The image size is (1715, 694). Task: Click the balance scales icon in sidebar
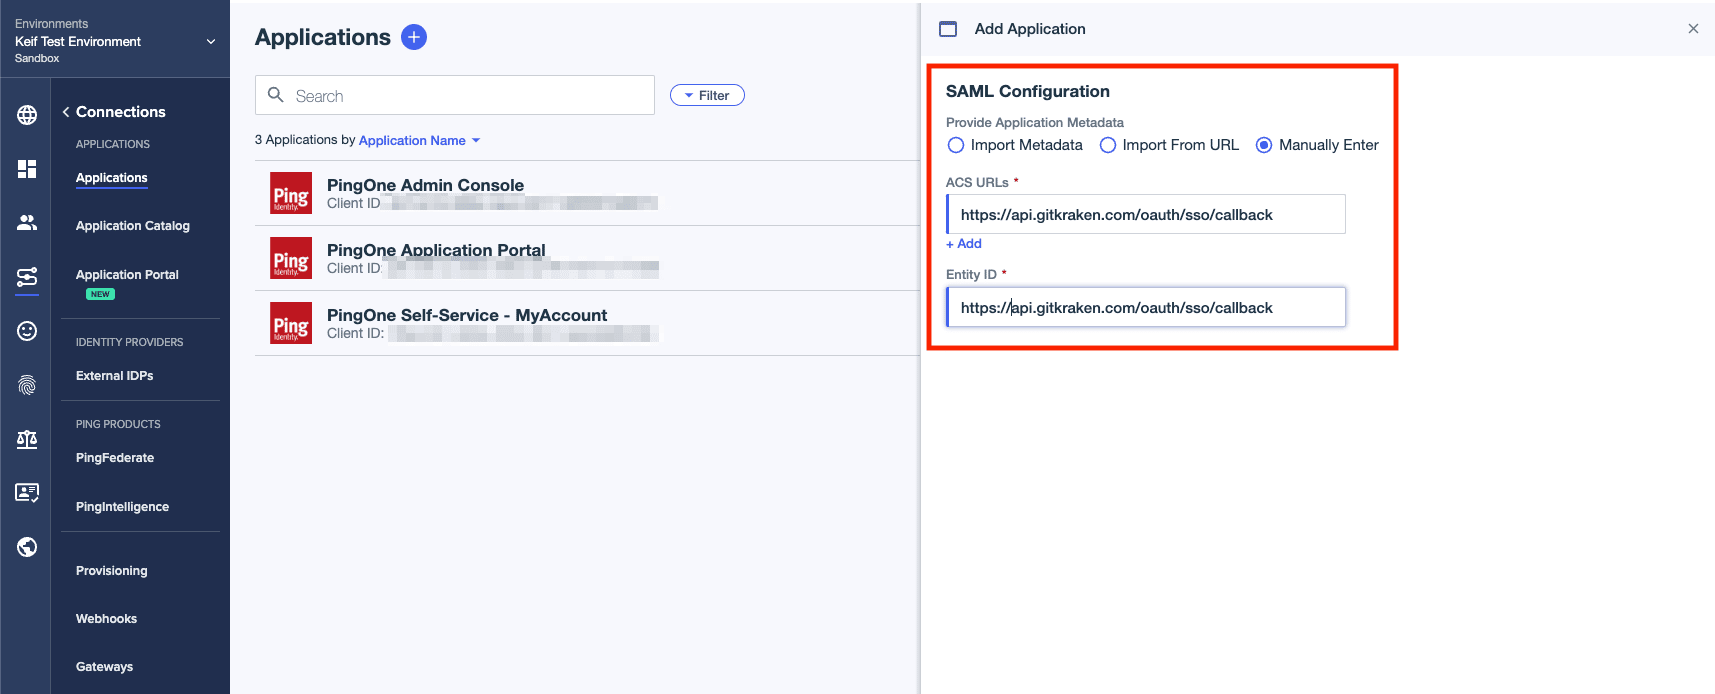pyautogui.click(x=27, y=439)
